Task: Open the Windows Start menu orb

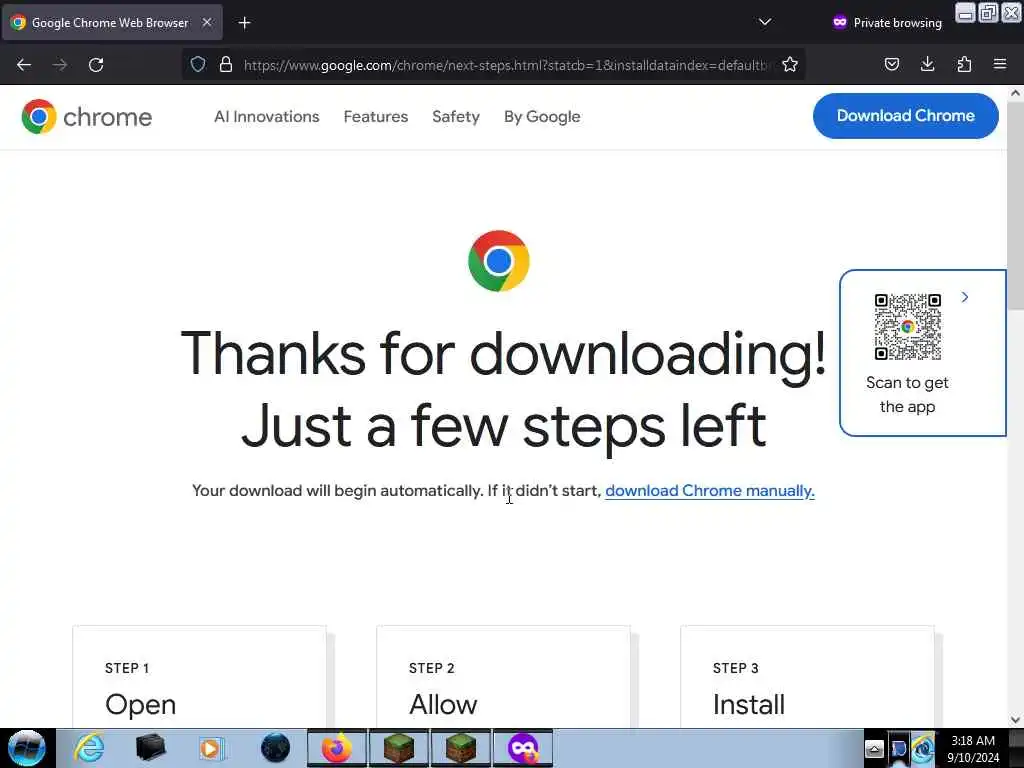Action: click(x=27, y=748)
